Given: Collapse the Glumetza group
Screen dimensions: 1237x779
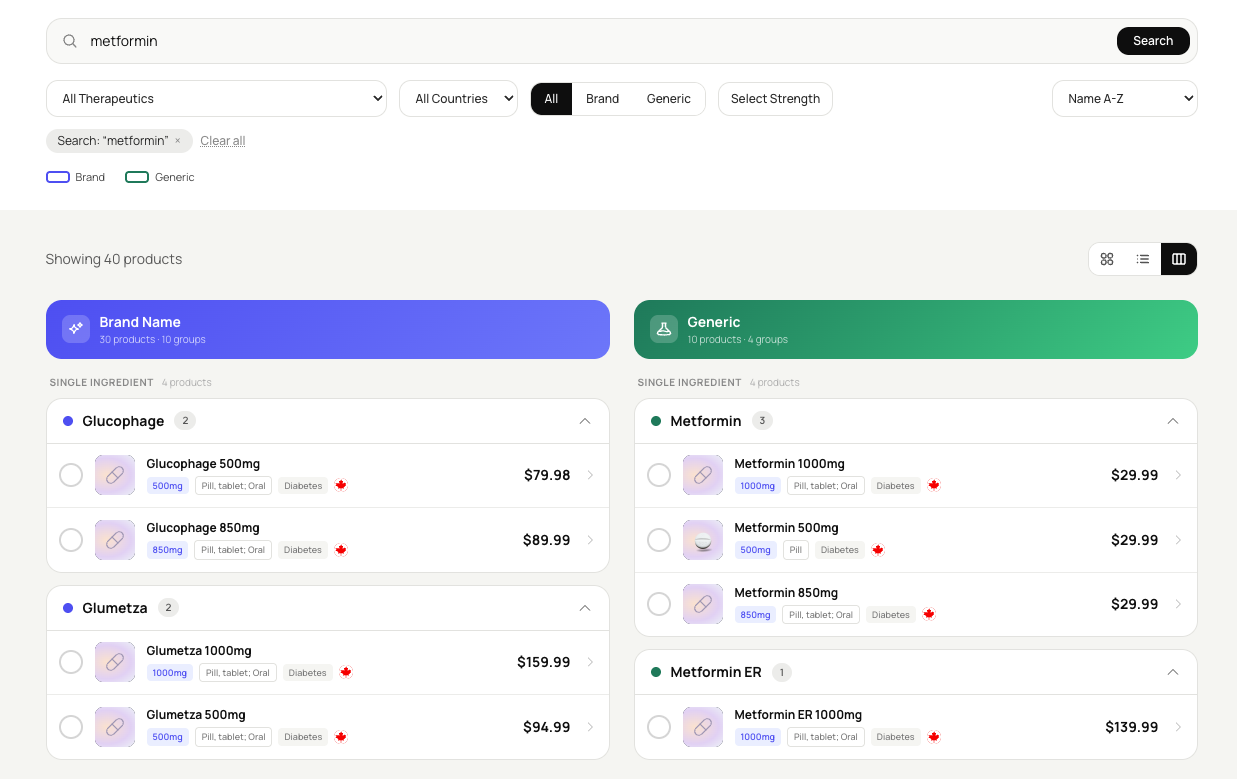Looking at the screenshot, I should (x=585, y=608).
